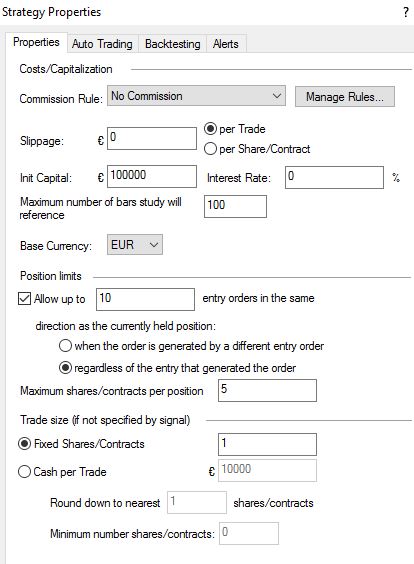
Task: Click the maximum bars reference field
Action: (x=235, y=206)
